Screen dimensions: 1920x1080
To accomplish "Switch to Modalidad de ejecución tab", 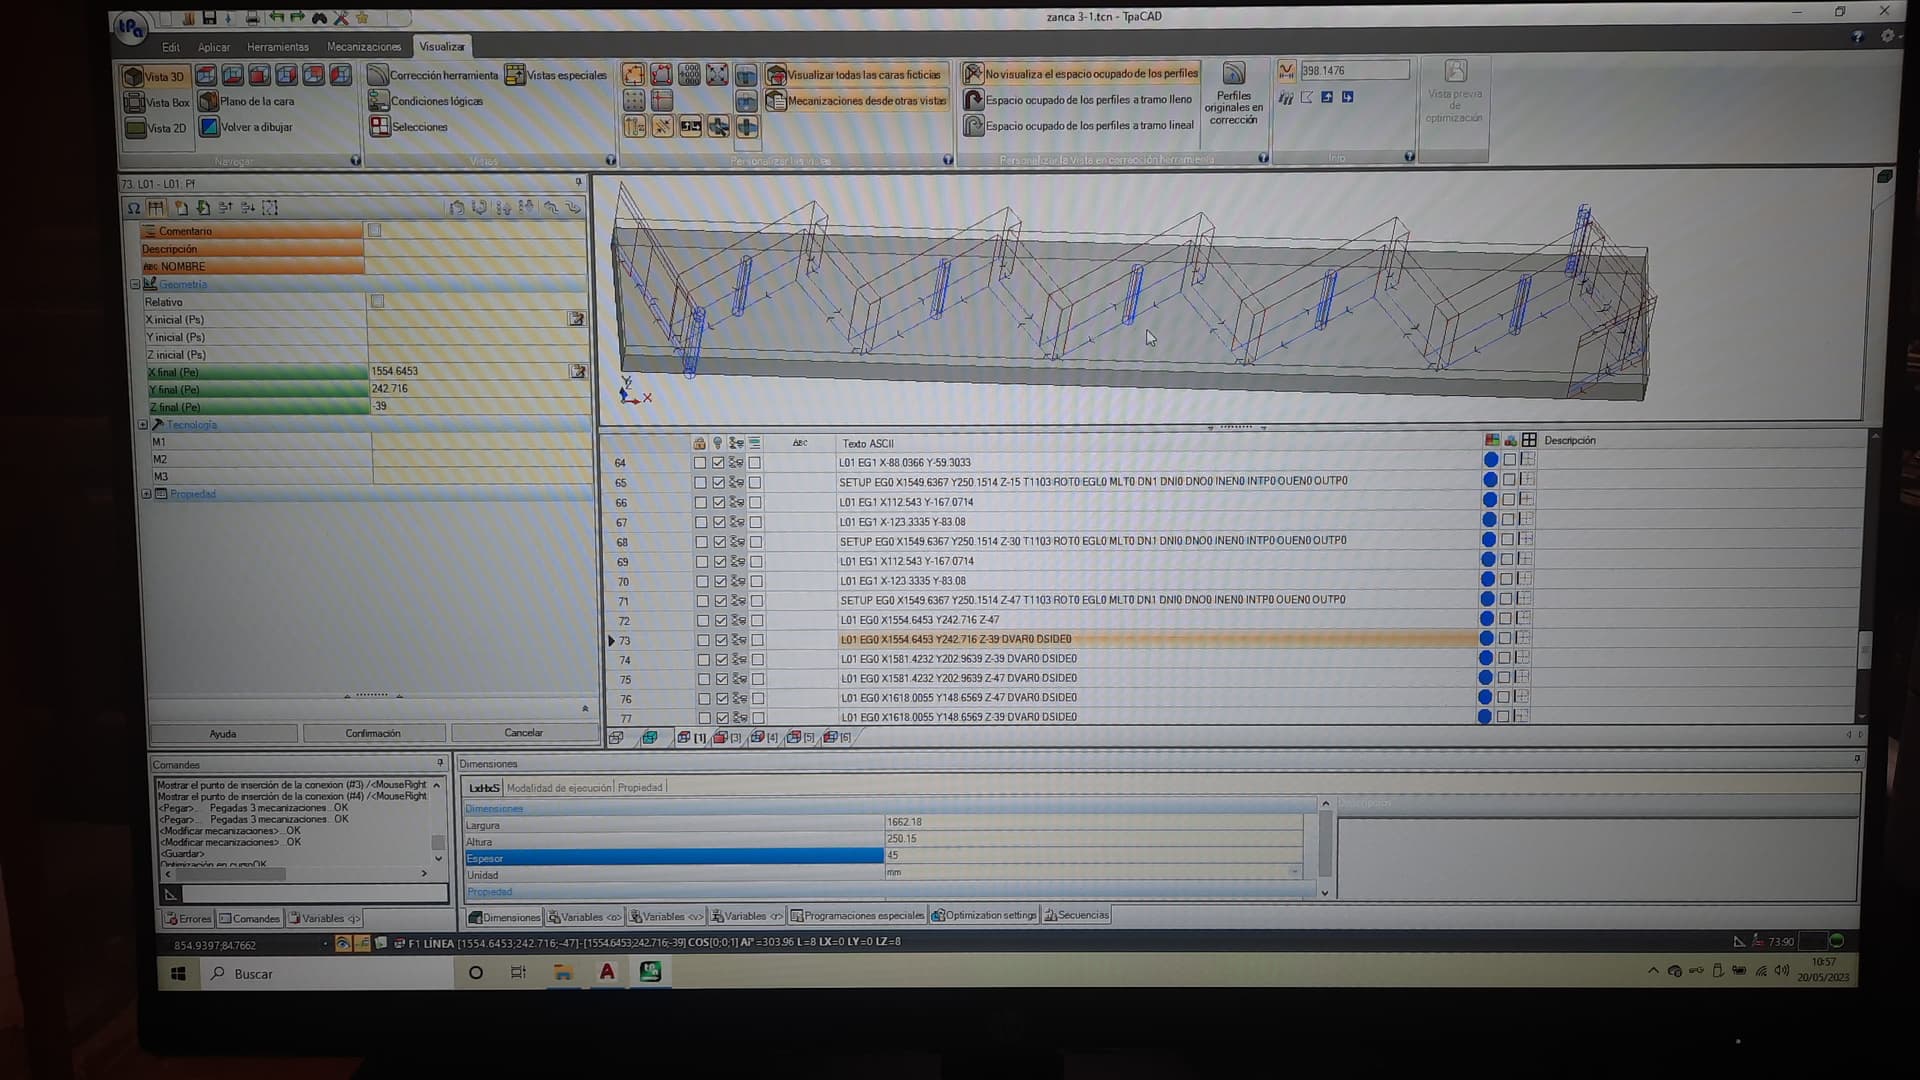I will pos(558,788).
